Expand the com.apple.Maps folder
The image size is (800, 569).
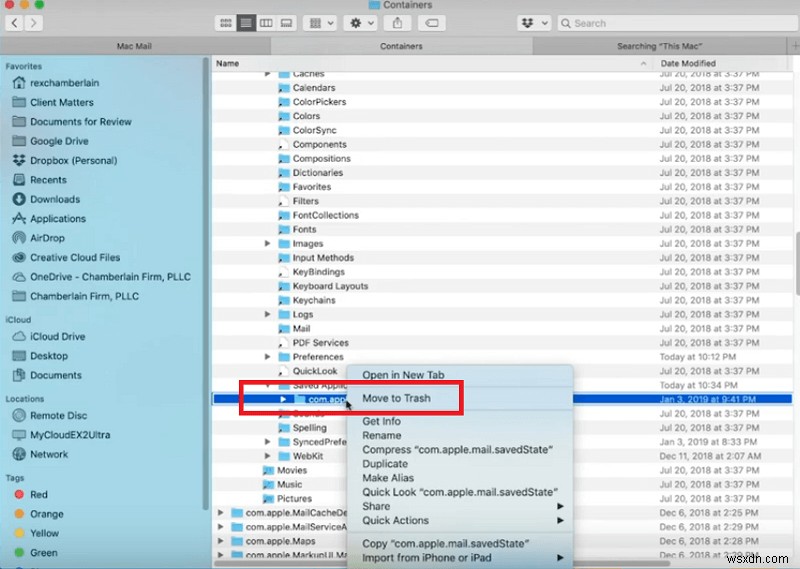coord(220,541)
